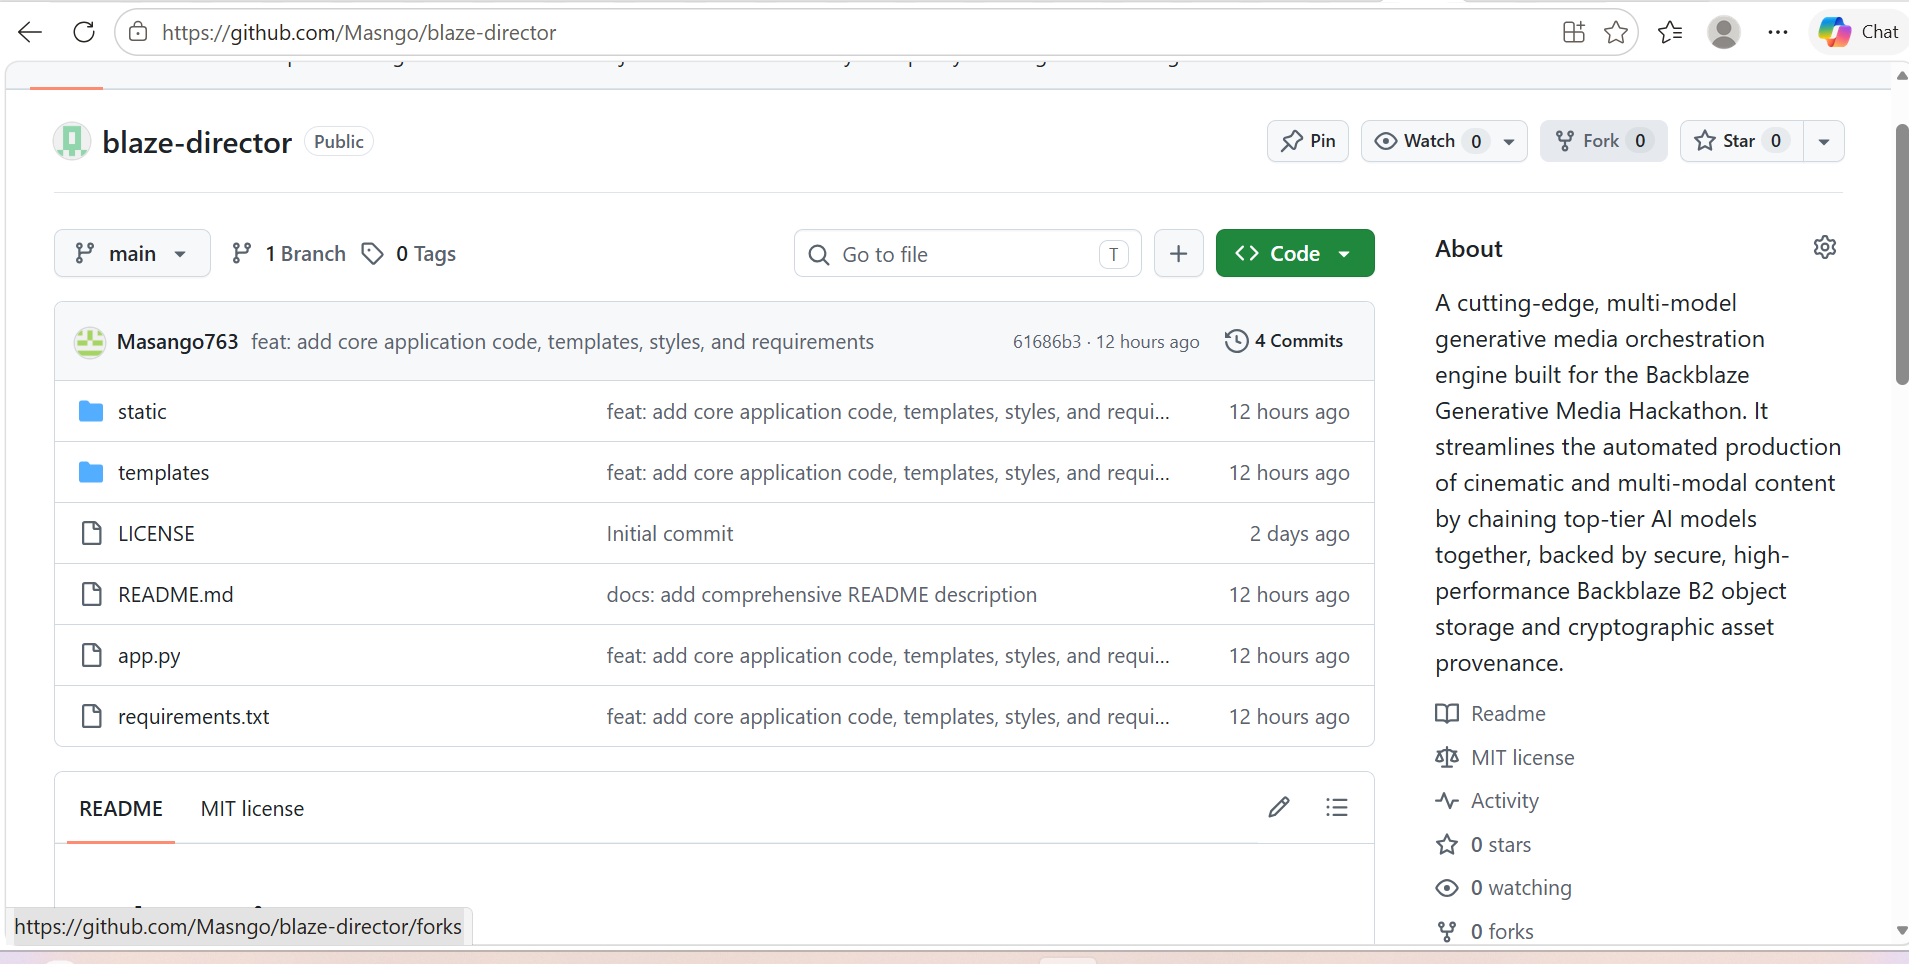Expand the green Code dropdown
1909x964 pixels.
click(1295, 253)
